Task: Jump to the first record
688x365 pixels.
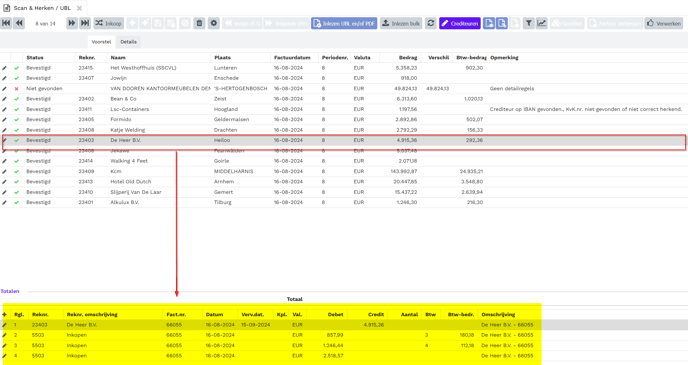Action: tap(6, 23)
